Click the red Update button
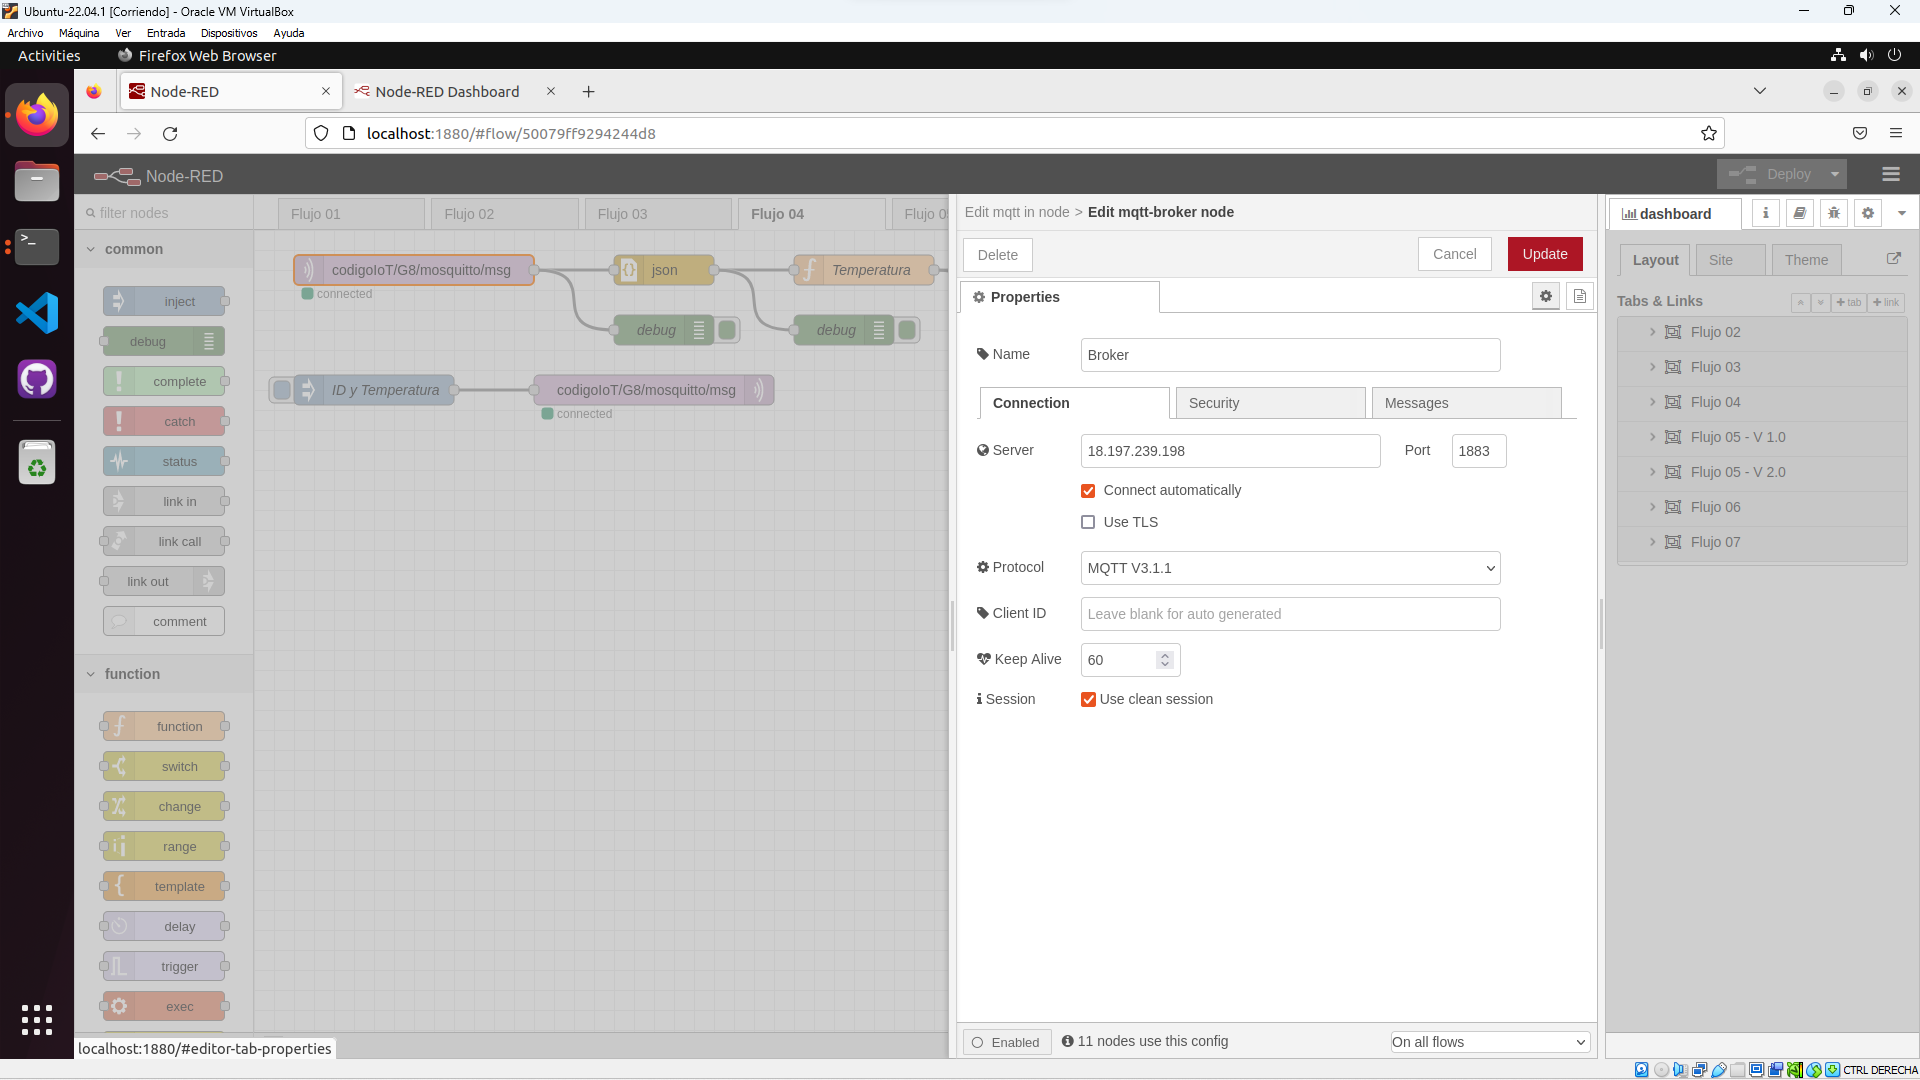 (1544, 254)
